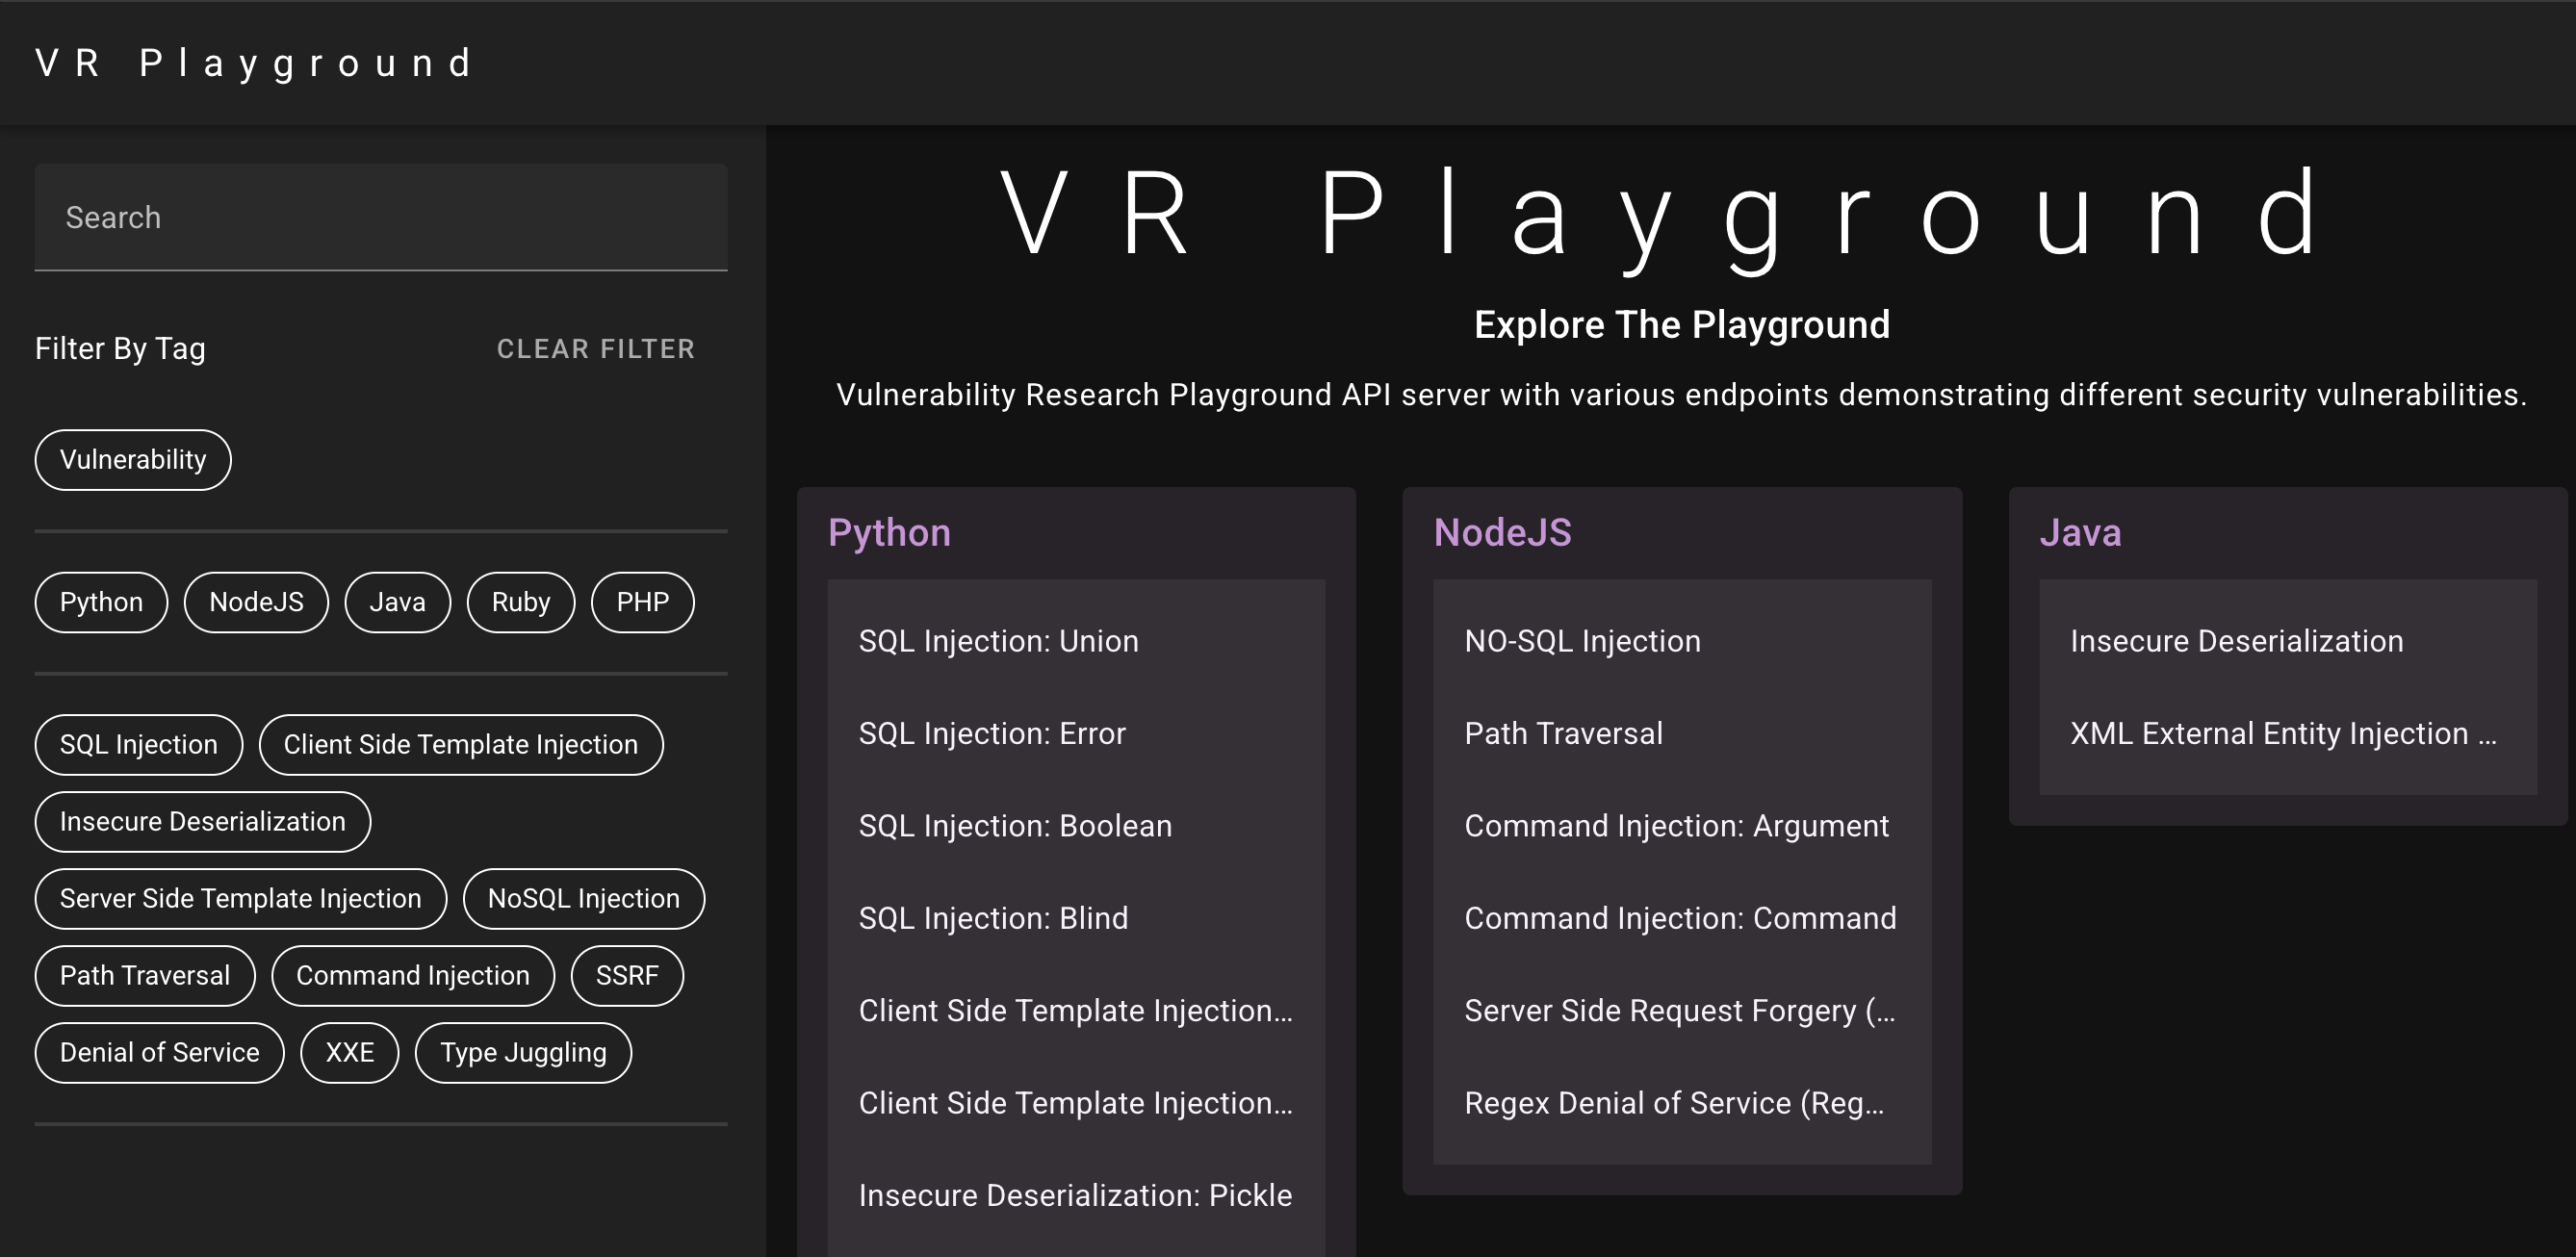Filter by the Type Juggling tag
Image resolution: width=2576 pixels, height=1257 pixels.
point(523,1052)
